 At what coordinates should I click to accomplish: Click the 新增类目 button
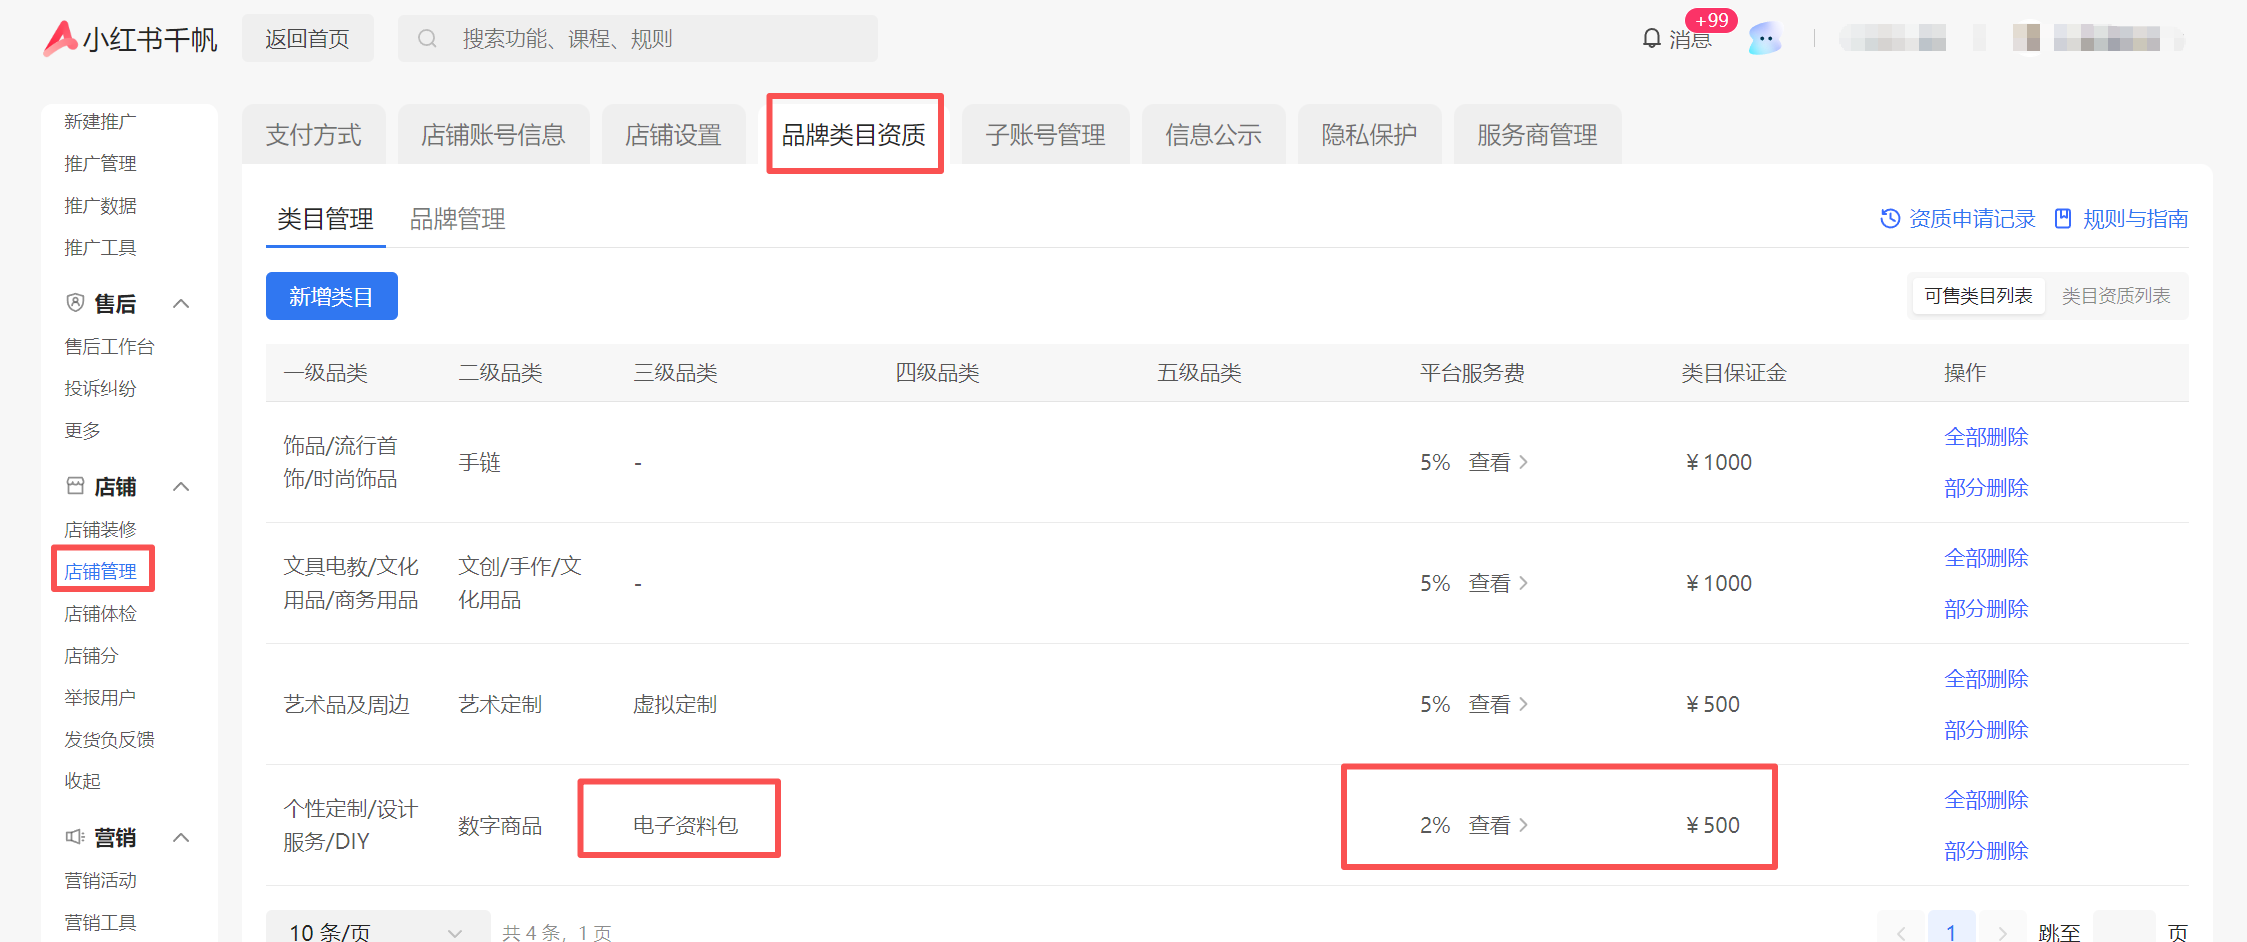331,296
